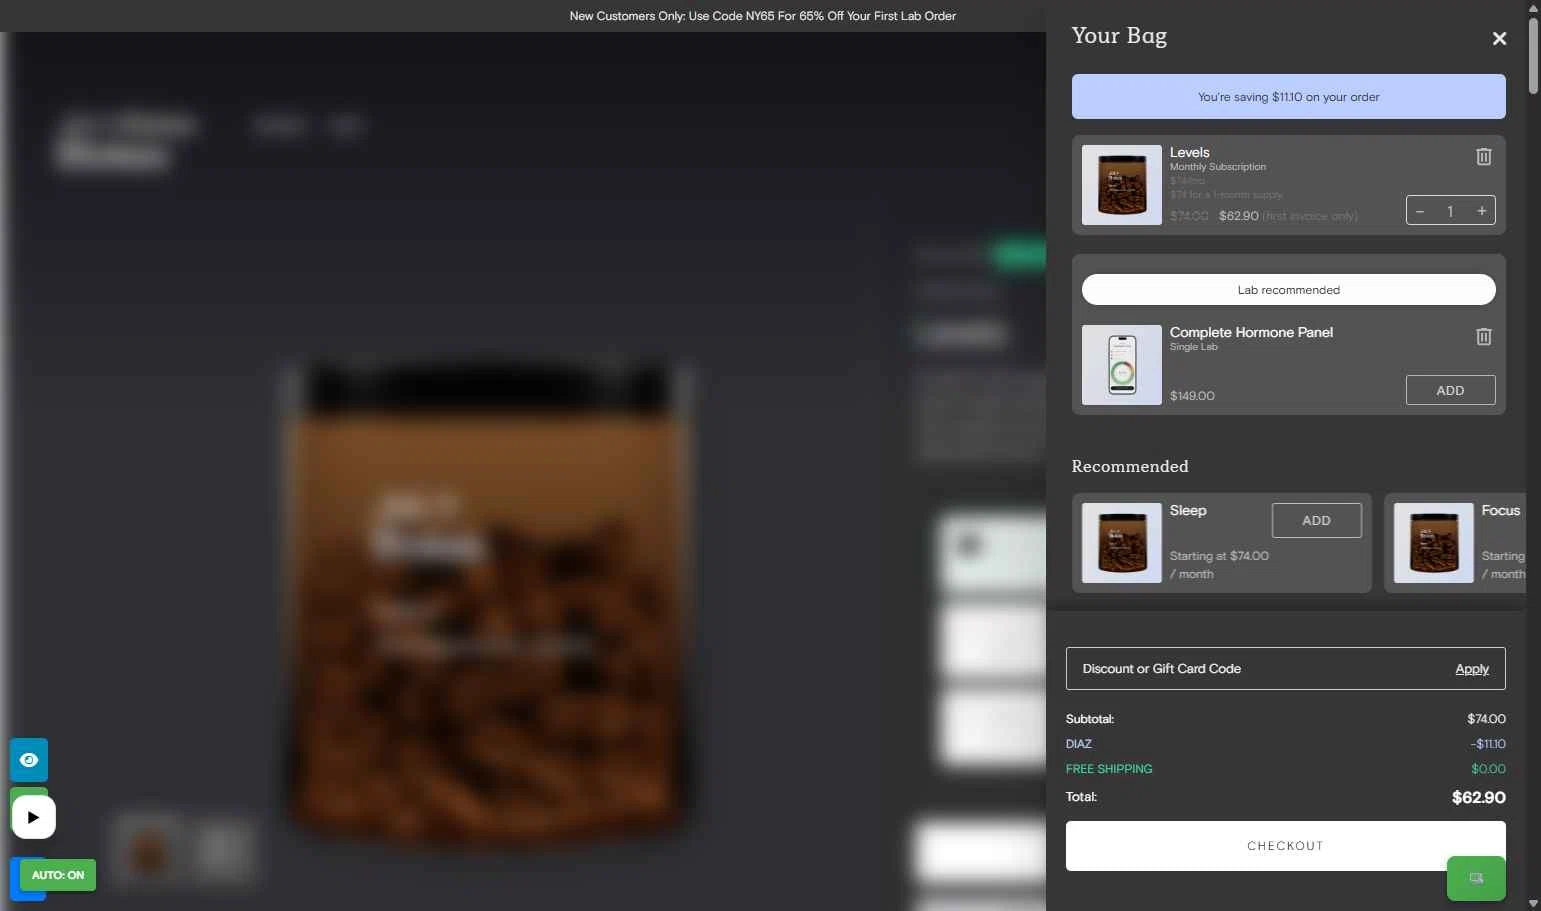Click the bag scrollbar up arrow
Viewport: 1541px width, 911px height.
coord(1534,7)
